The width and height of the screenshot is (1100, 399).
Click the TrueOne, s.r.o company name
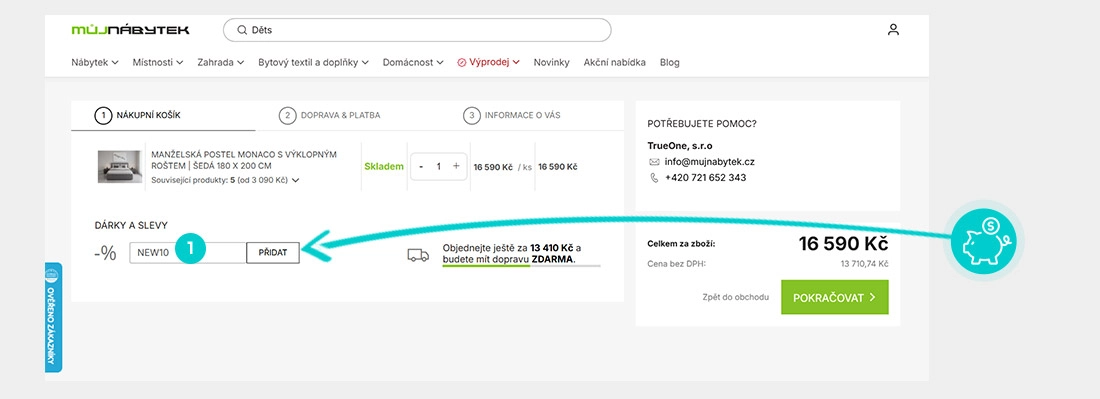click(680, 146)
